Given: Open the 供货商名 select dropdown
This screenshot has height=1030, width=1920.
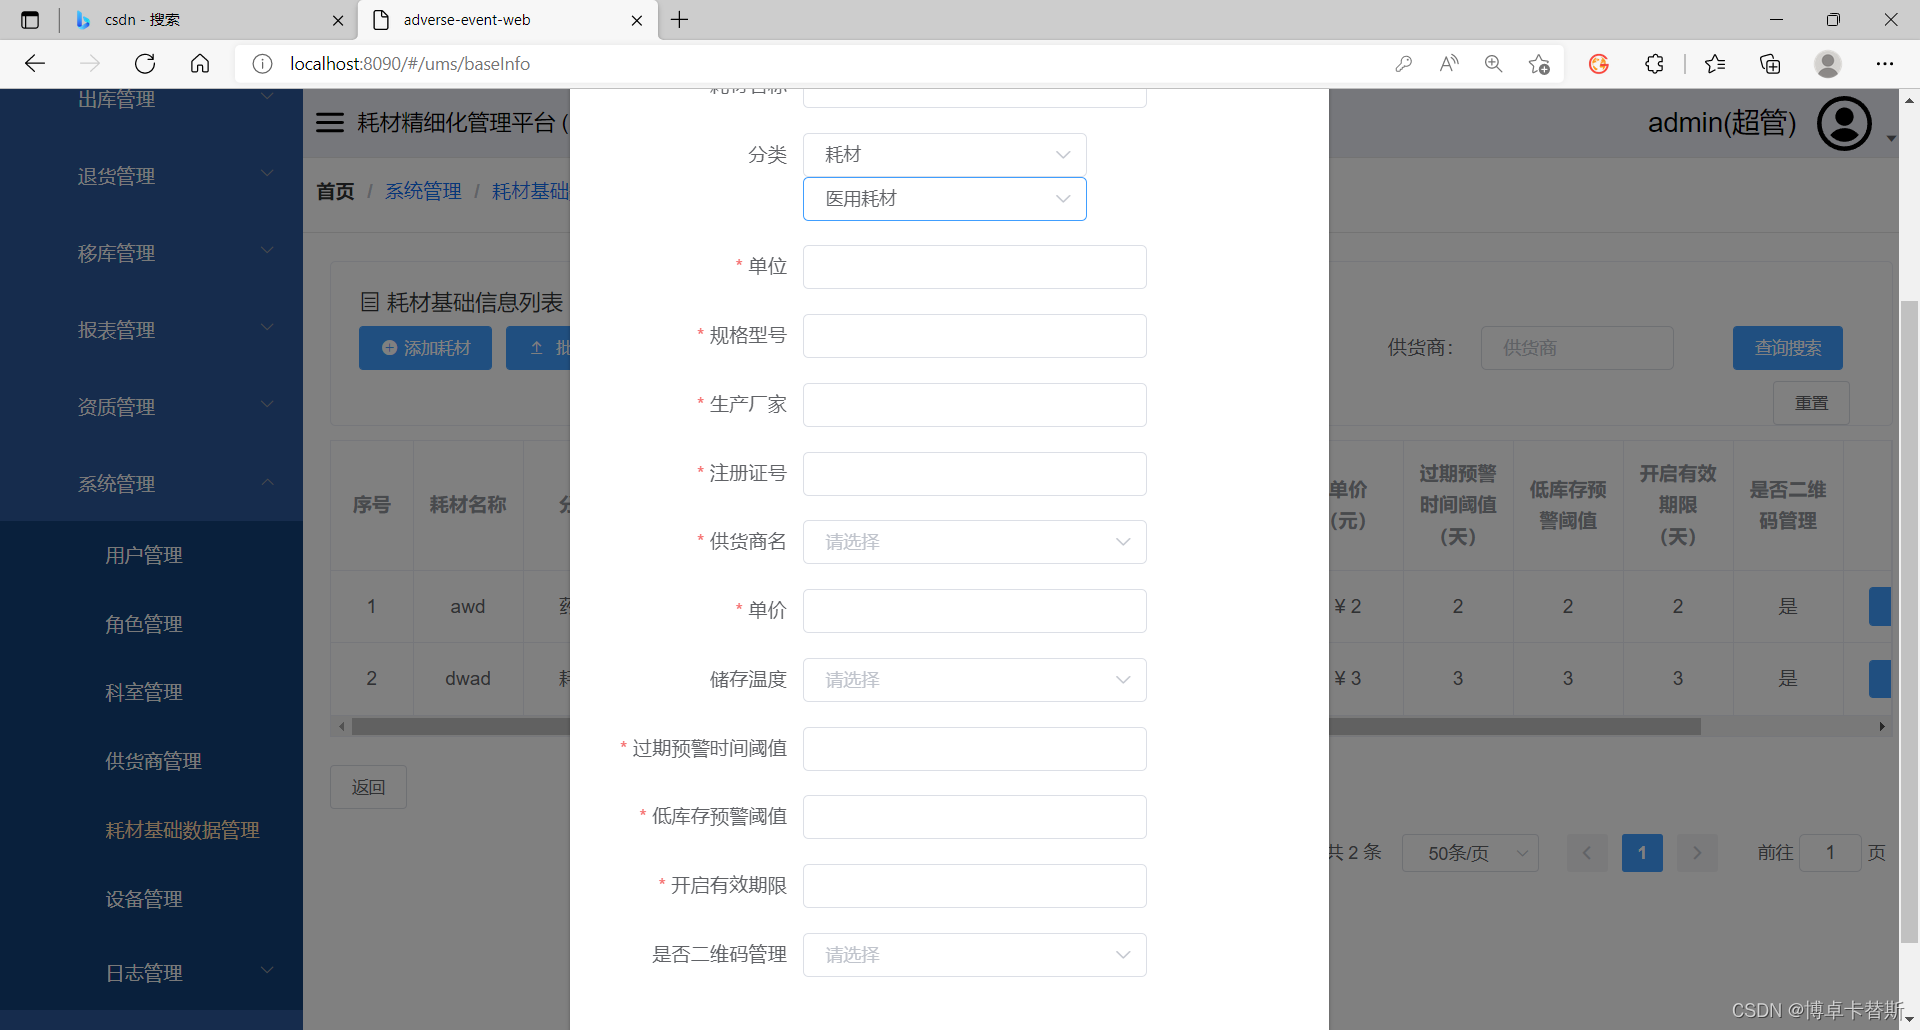Looking at the screenshot, I should (974, 542).
